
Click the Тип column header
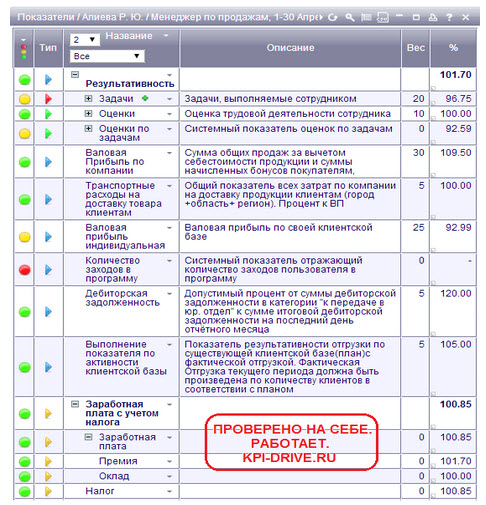tap(48, 48)
